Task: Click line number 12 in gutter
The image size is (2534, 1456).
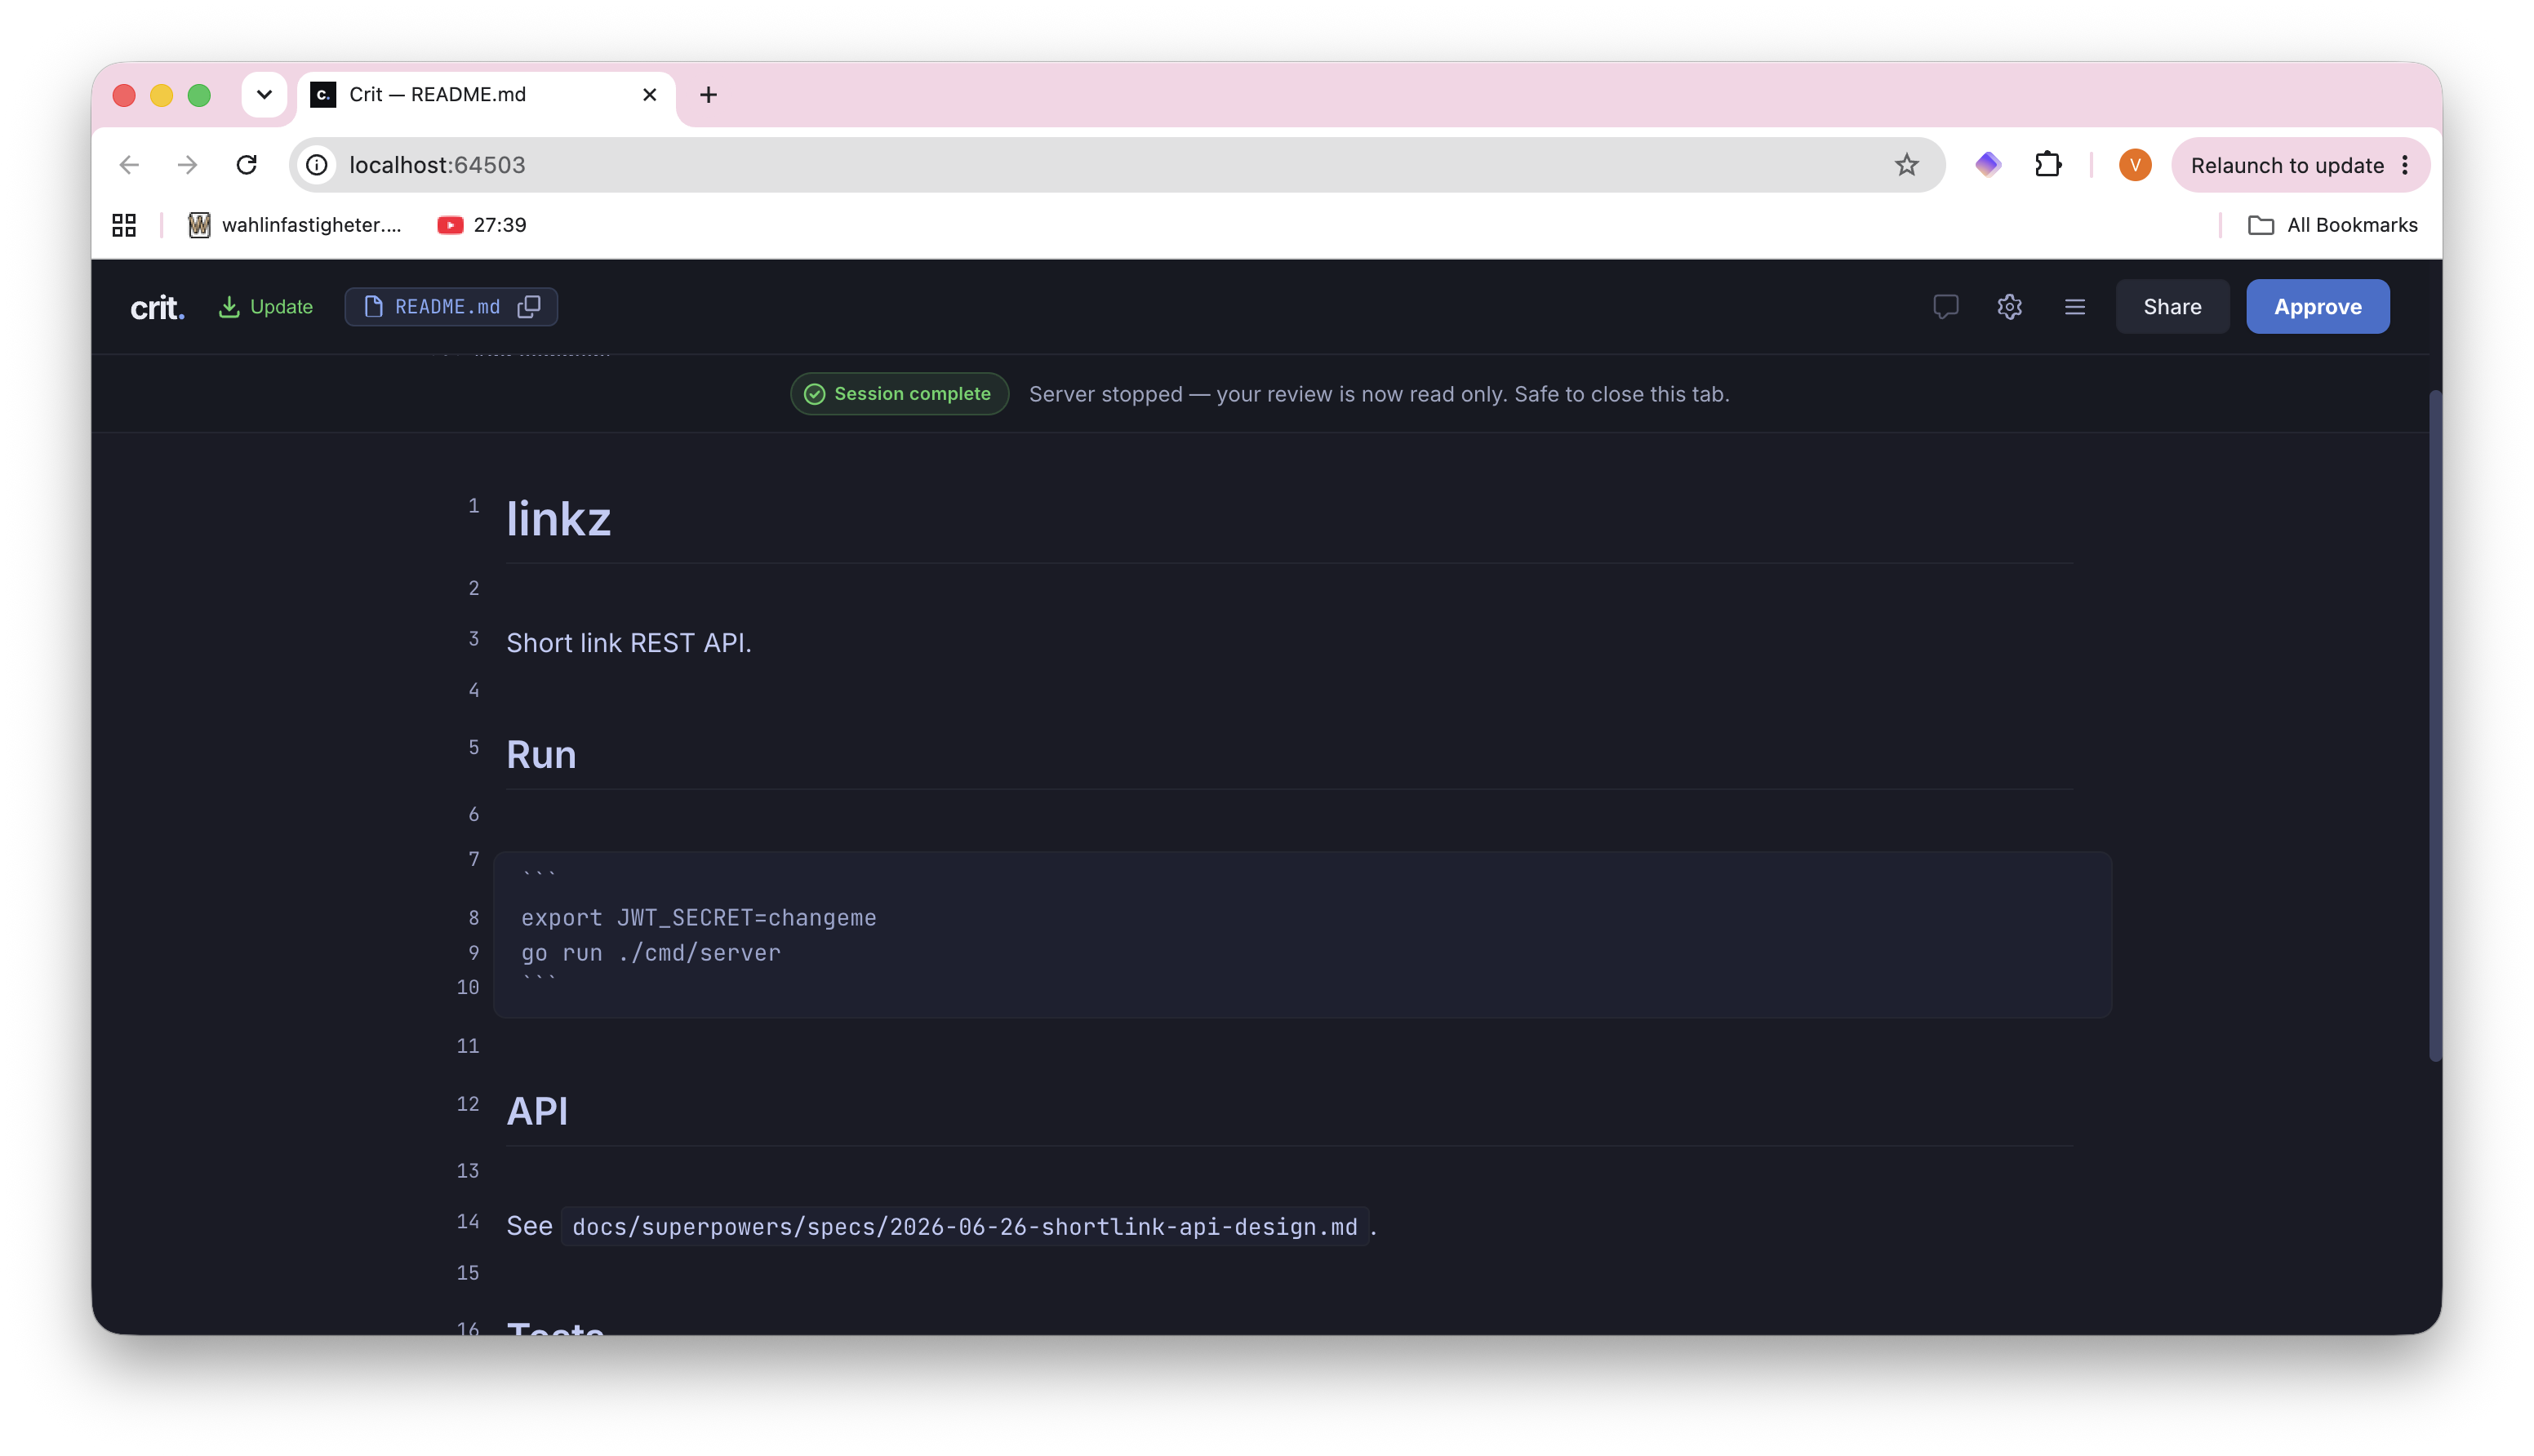Action: 467,1104
